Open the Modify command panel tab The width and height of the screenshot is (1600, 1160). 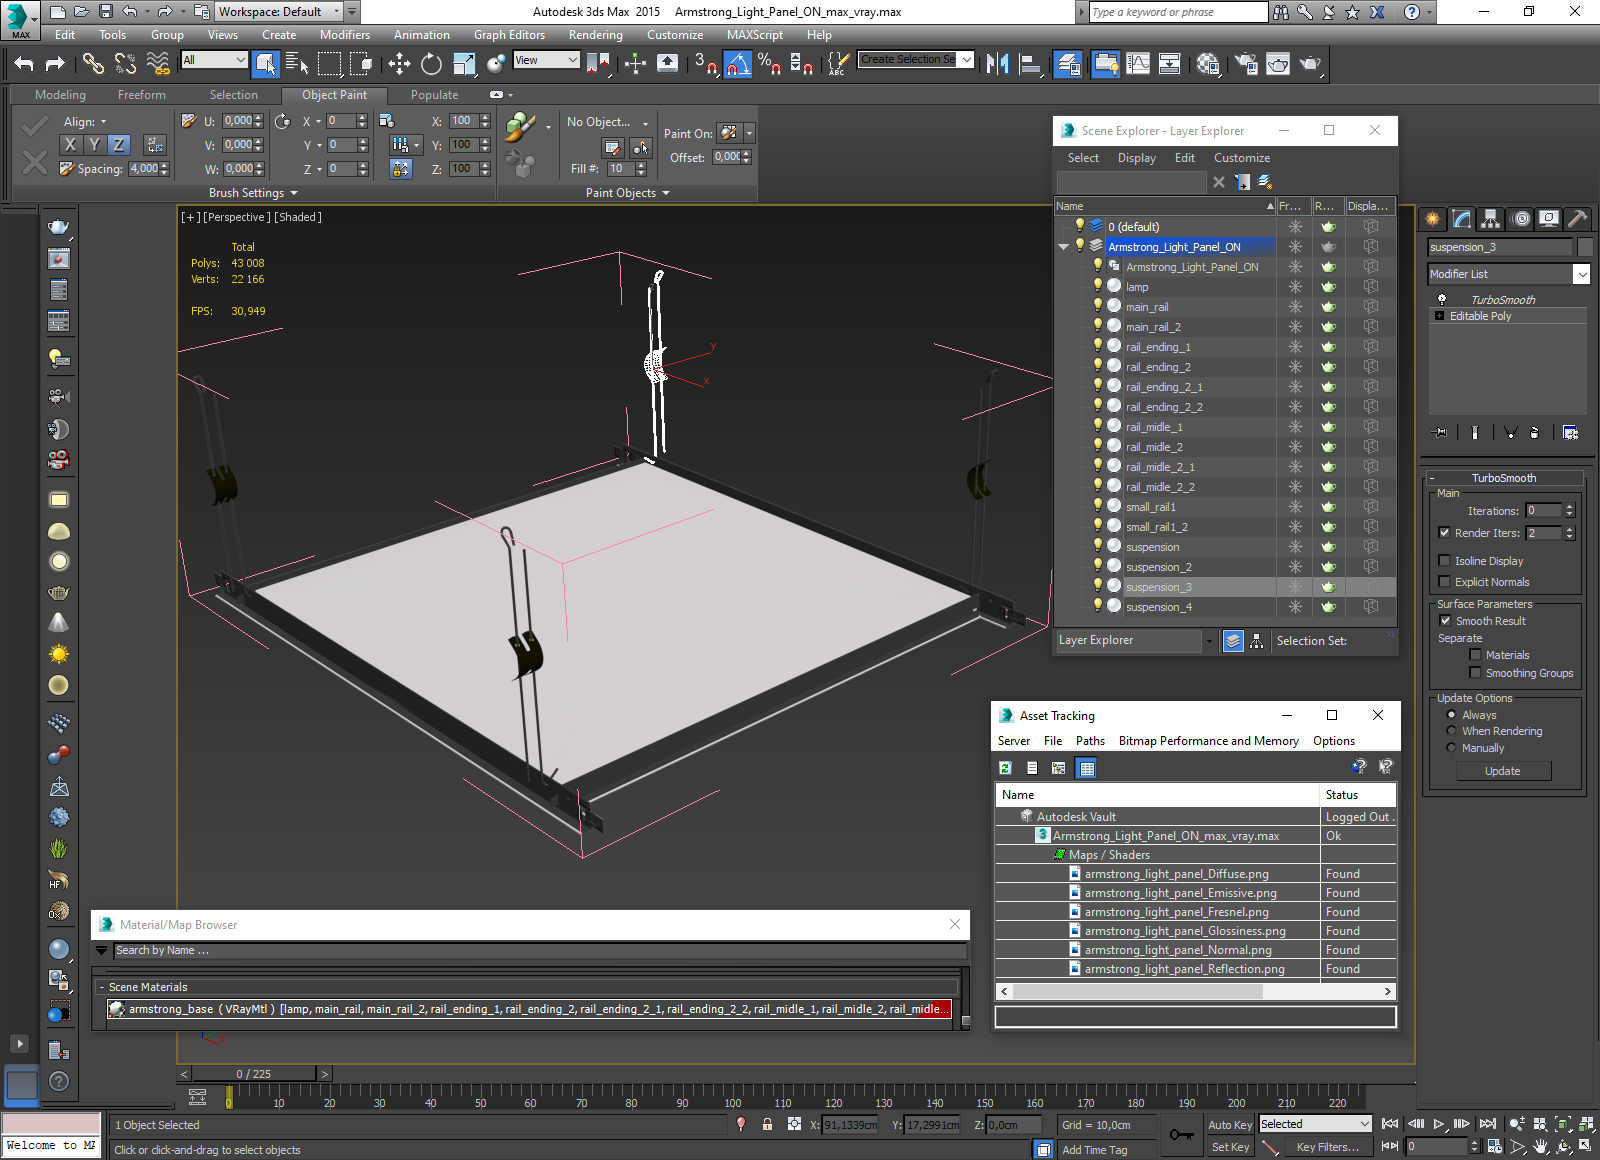pyautogui.click(x=1462, y=219)
